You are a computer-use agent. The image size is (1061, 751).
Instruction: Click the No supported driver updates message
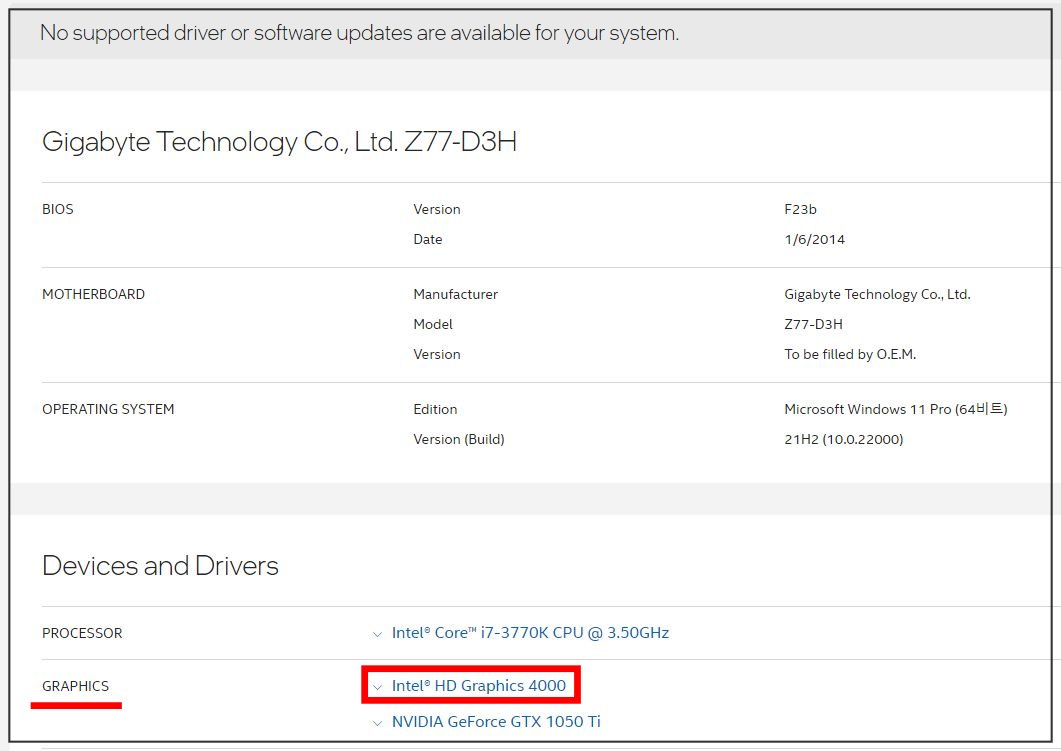tap(359, 32)
